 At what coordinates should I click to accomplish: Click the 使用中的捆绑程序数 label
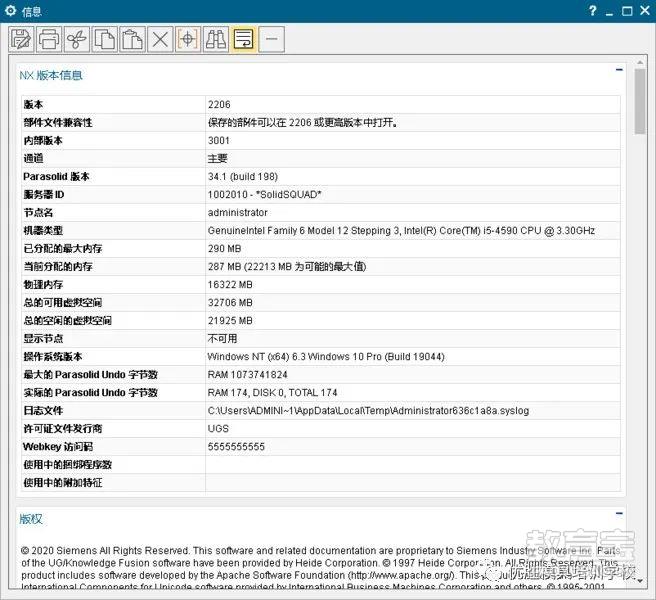(68, 464)
